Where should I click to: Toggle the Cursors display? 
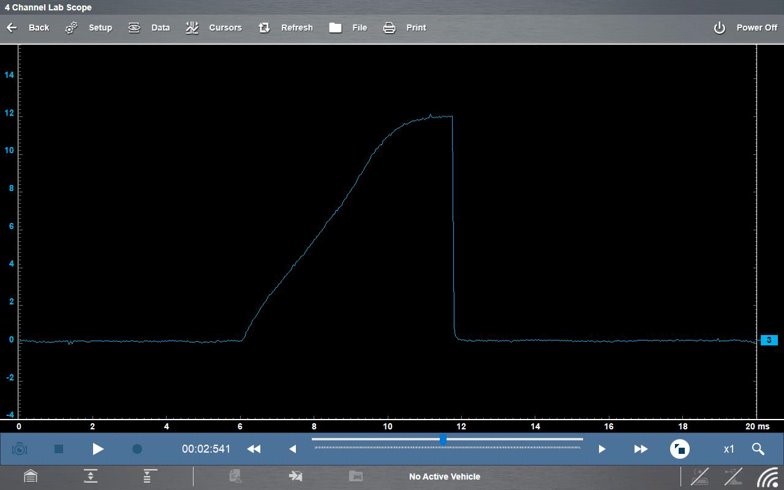[213, 27]
